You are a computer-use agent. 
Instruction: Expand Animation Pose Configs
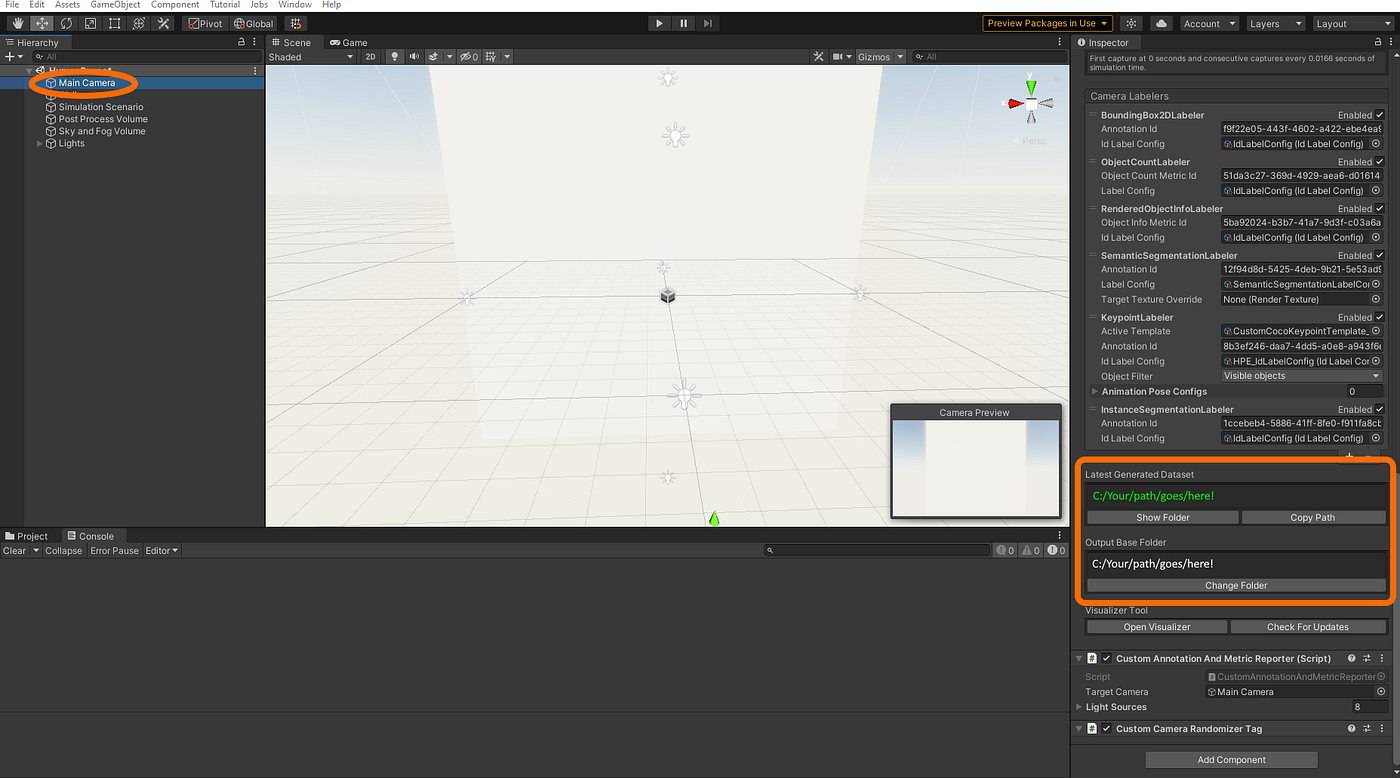tap(1095, 392)
